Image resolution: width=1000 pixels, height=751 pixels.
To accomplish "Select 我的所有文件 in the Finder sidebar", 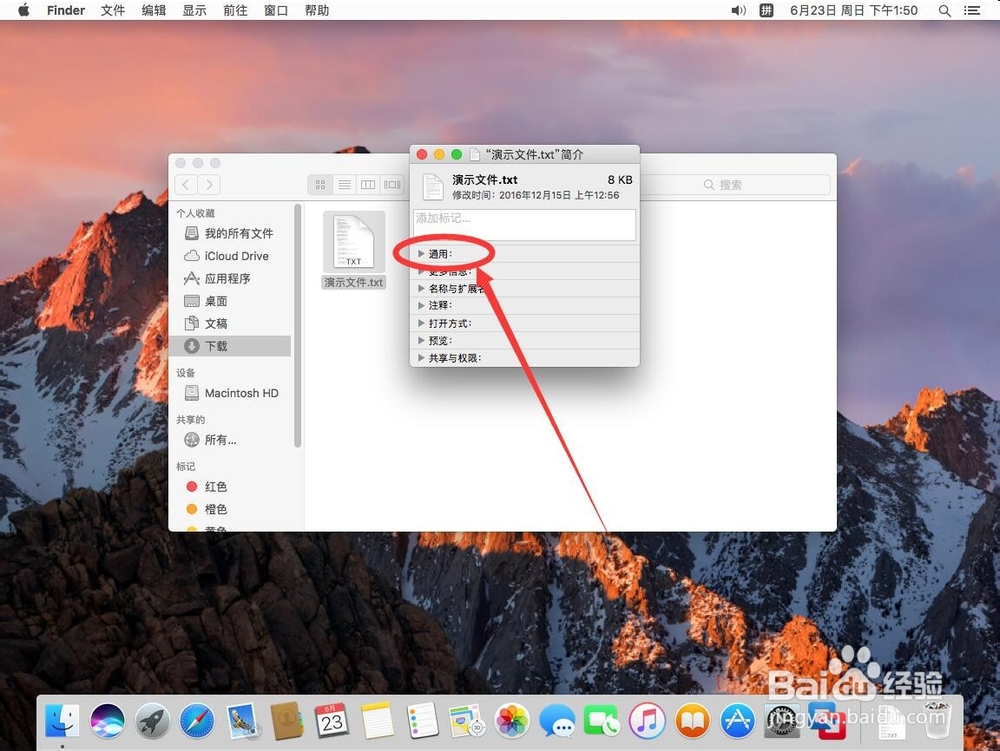I will [x=230, y=233].
